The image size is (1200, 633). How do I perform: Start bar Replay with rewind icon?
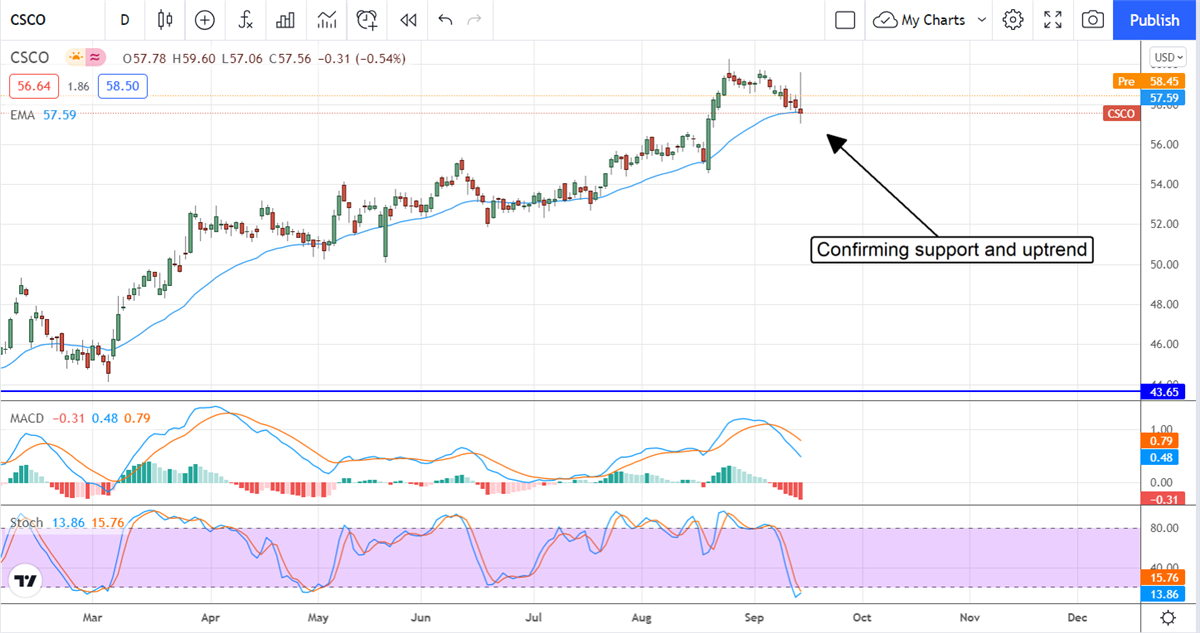coord(407,19)
